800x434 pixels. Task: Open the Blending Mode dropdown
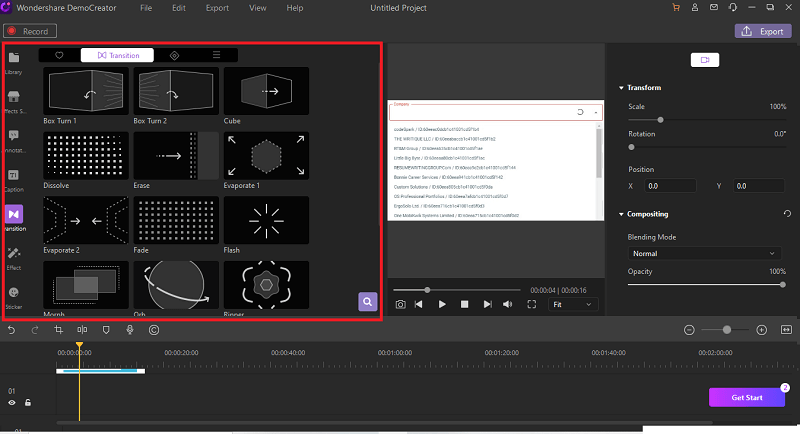pyautogui.click(x=704, y=253)
